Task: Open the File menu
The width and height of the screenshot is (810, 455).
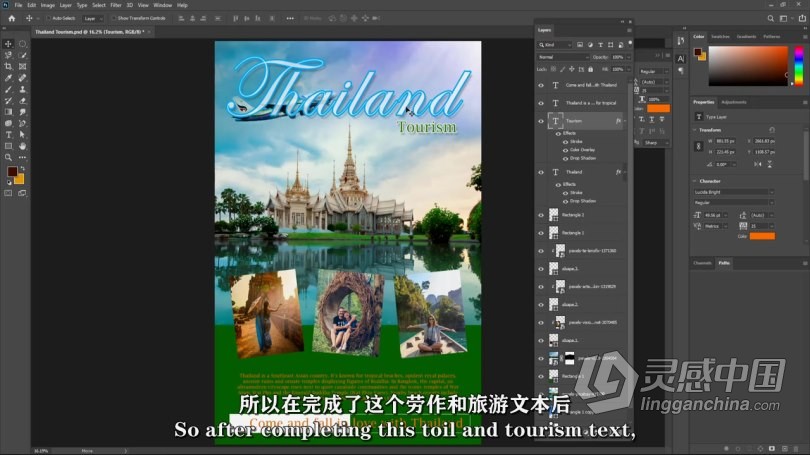Action: tap(18, 5)
